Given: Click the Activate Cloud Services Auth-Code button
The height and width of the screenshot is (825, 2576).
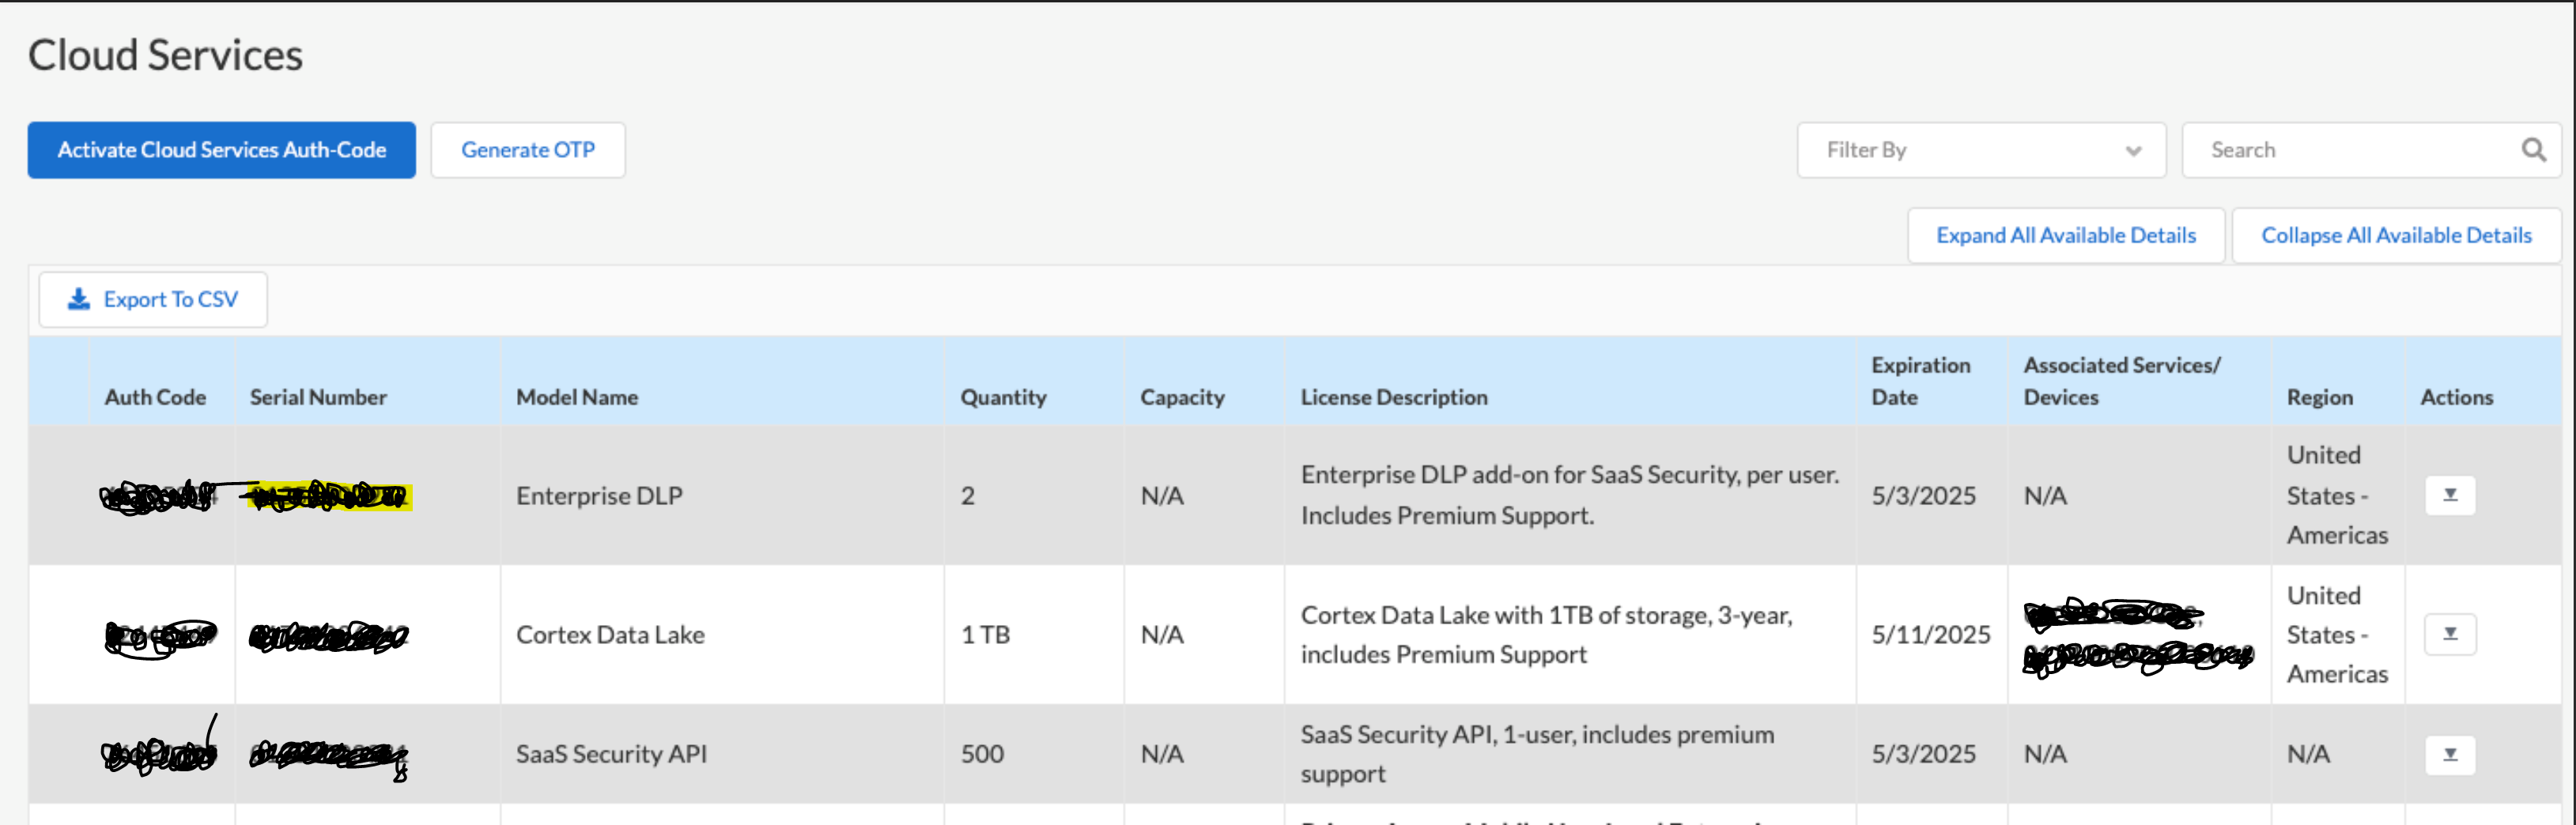Looking at the screenshot, I should [221, 150].
